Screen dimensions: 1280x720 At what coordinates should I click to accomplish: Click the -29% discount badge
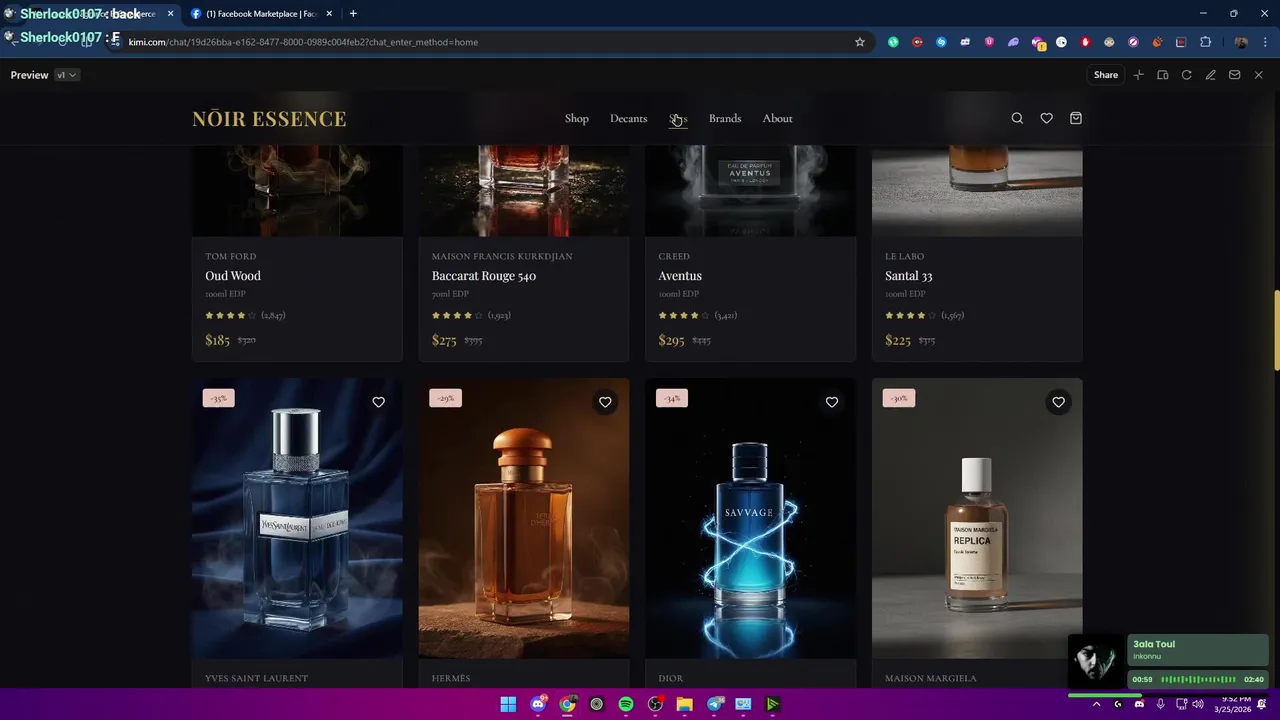tap(445, 398)
